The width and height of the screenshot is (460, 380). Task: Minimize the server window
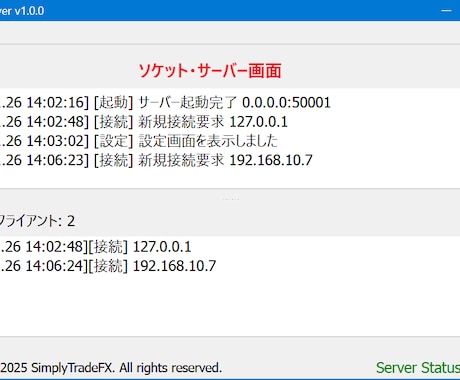[x=446, y=10]
